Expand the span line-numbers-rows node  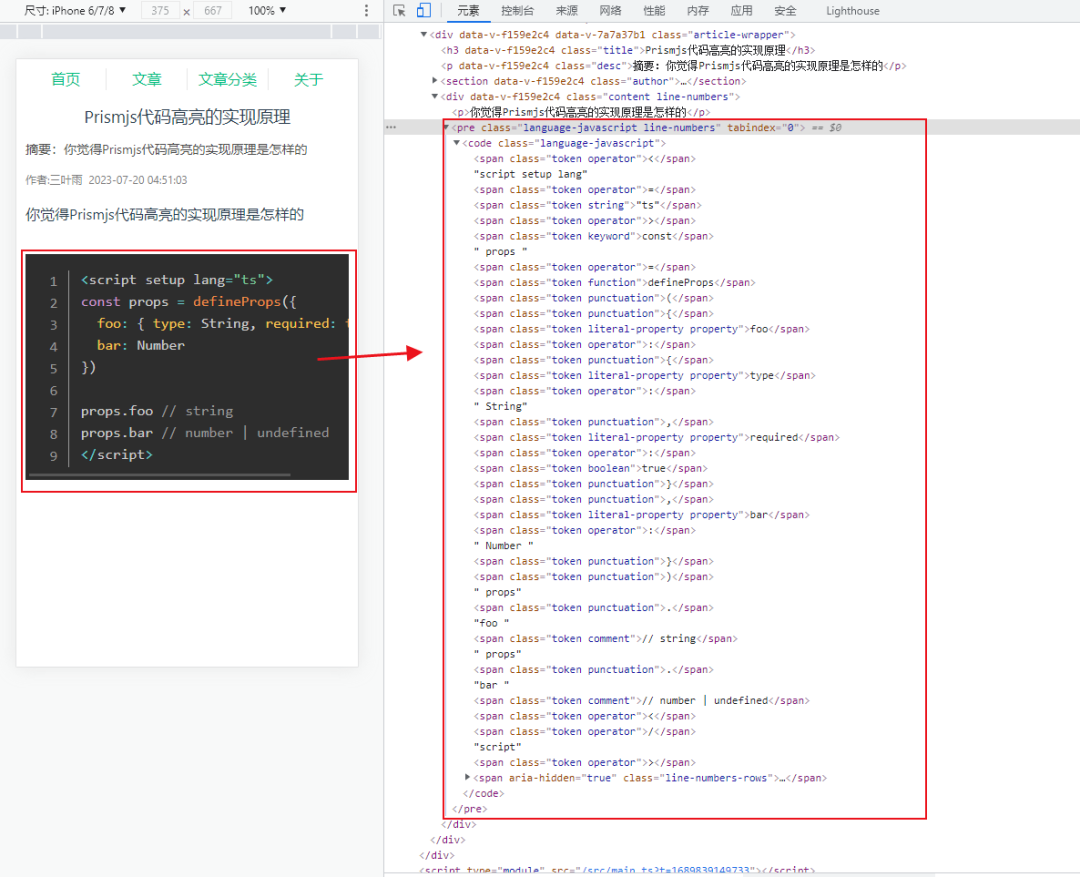468,778
